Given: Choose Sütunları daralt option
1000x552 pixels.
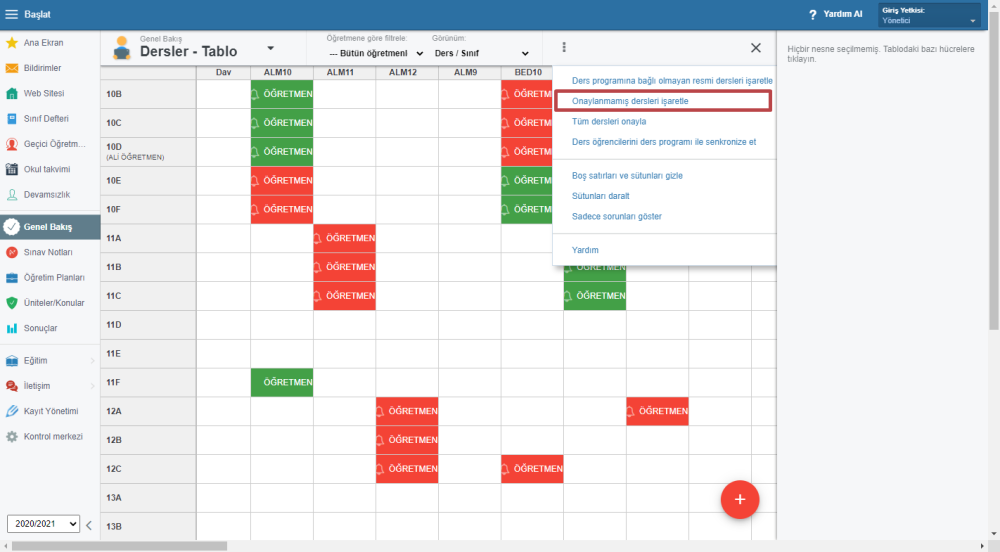Looking at the screenshot, I should click(601, 196).
